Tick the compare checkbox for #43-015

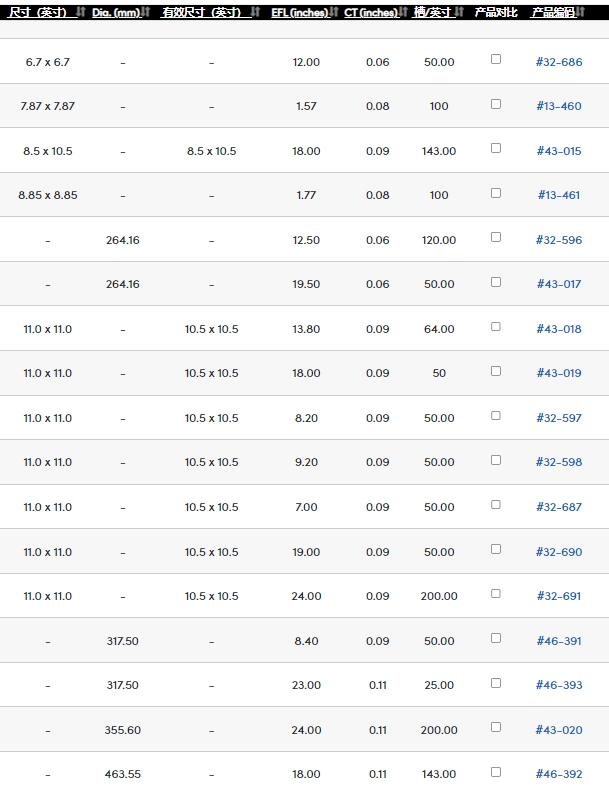pyautogui.click(x=496, y=148)
